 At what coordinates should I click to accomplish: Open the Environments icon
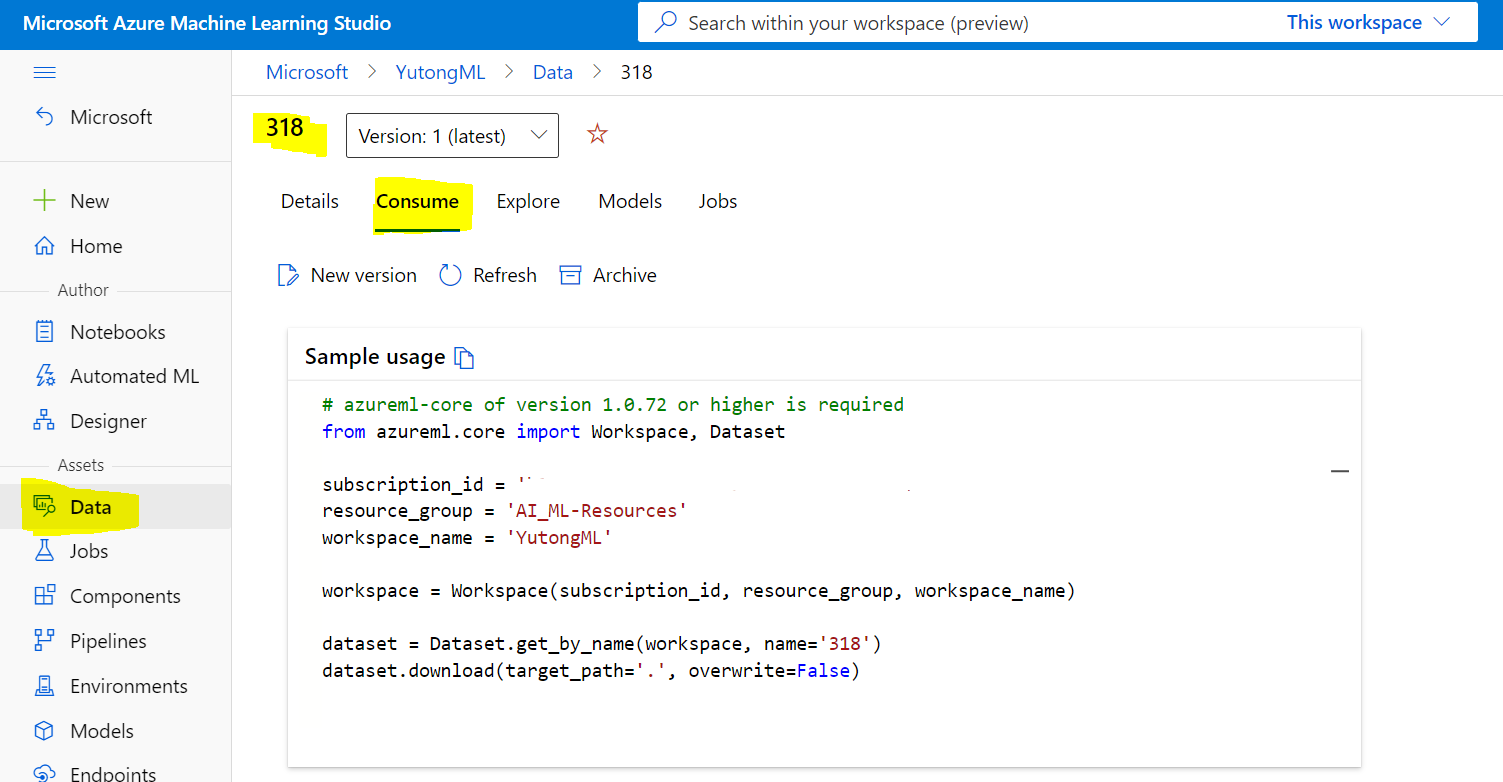(x=45, y=686)
